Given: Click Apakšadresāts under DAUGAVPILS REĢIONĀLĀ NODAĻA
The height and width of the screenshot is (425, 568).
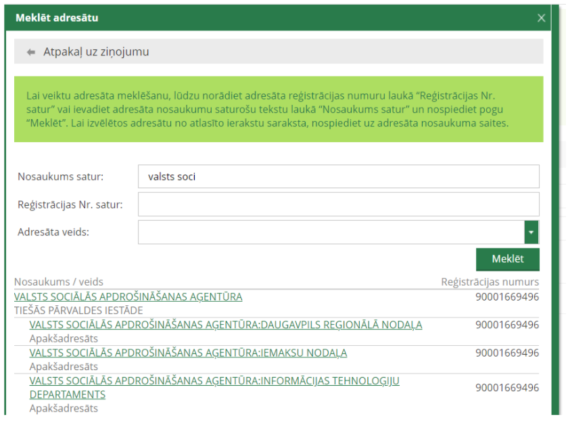Looking at the screenshot, I should coord(64,338).
